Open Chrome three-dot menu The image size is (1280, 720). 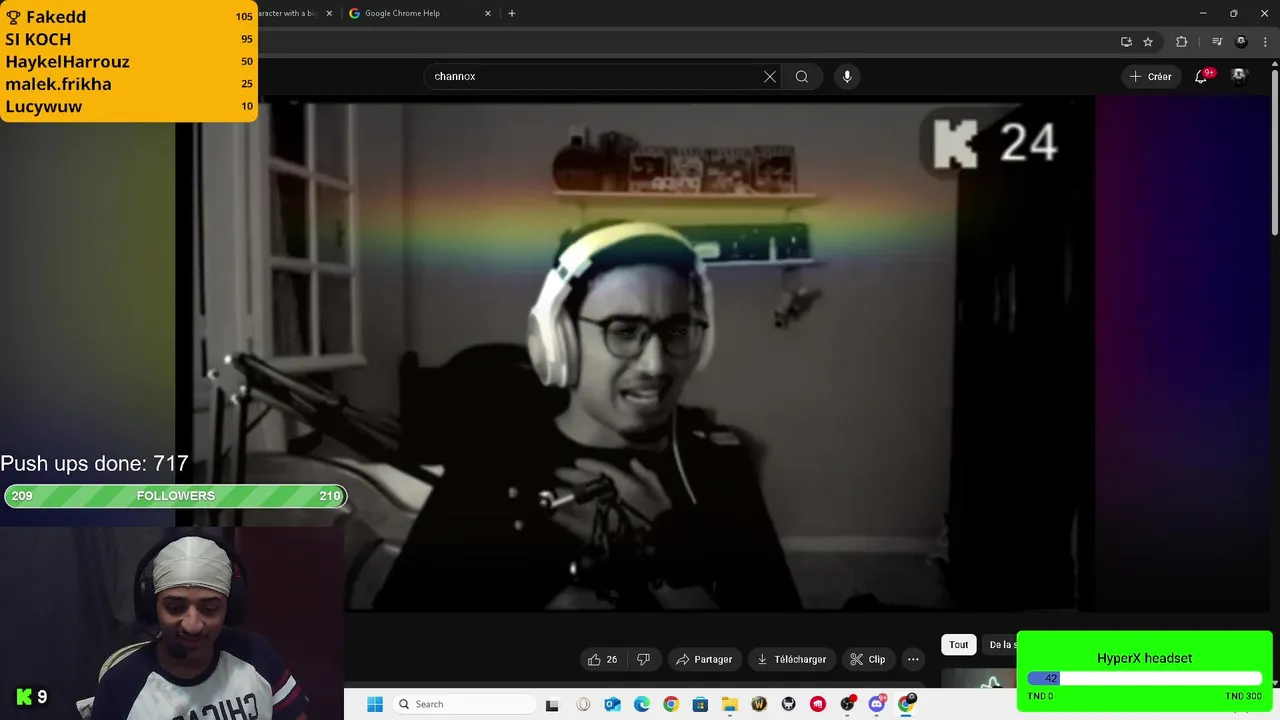pos(1265,42)
